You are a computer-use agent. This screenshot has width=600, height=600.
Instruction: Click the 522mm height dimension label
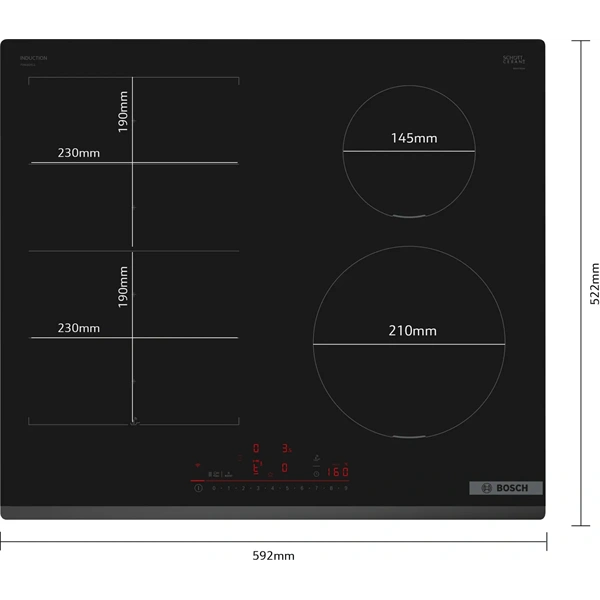592,283
